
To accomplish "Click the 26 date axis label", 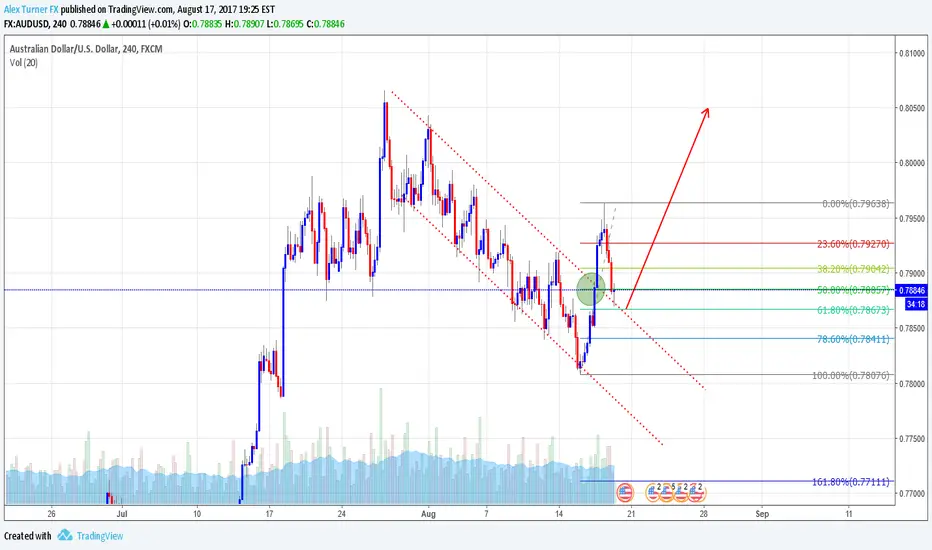I will click(51, 514).
